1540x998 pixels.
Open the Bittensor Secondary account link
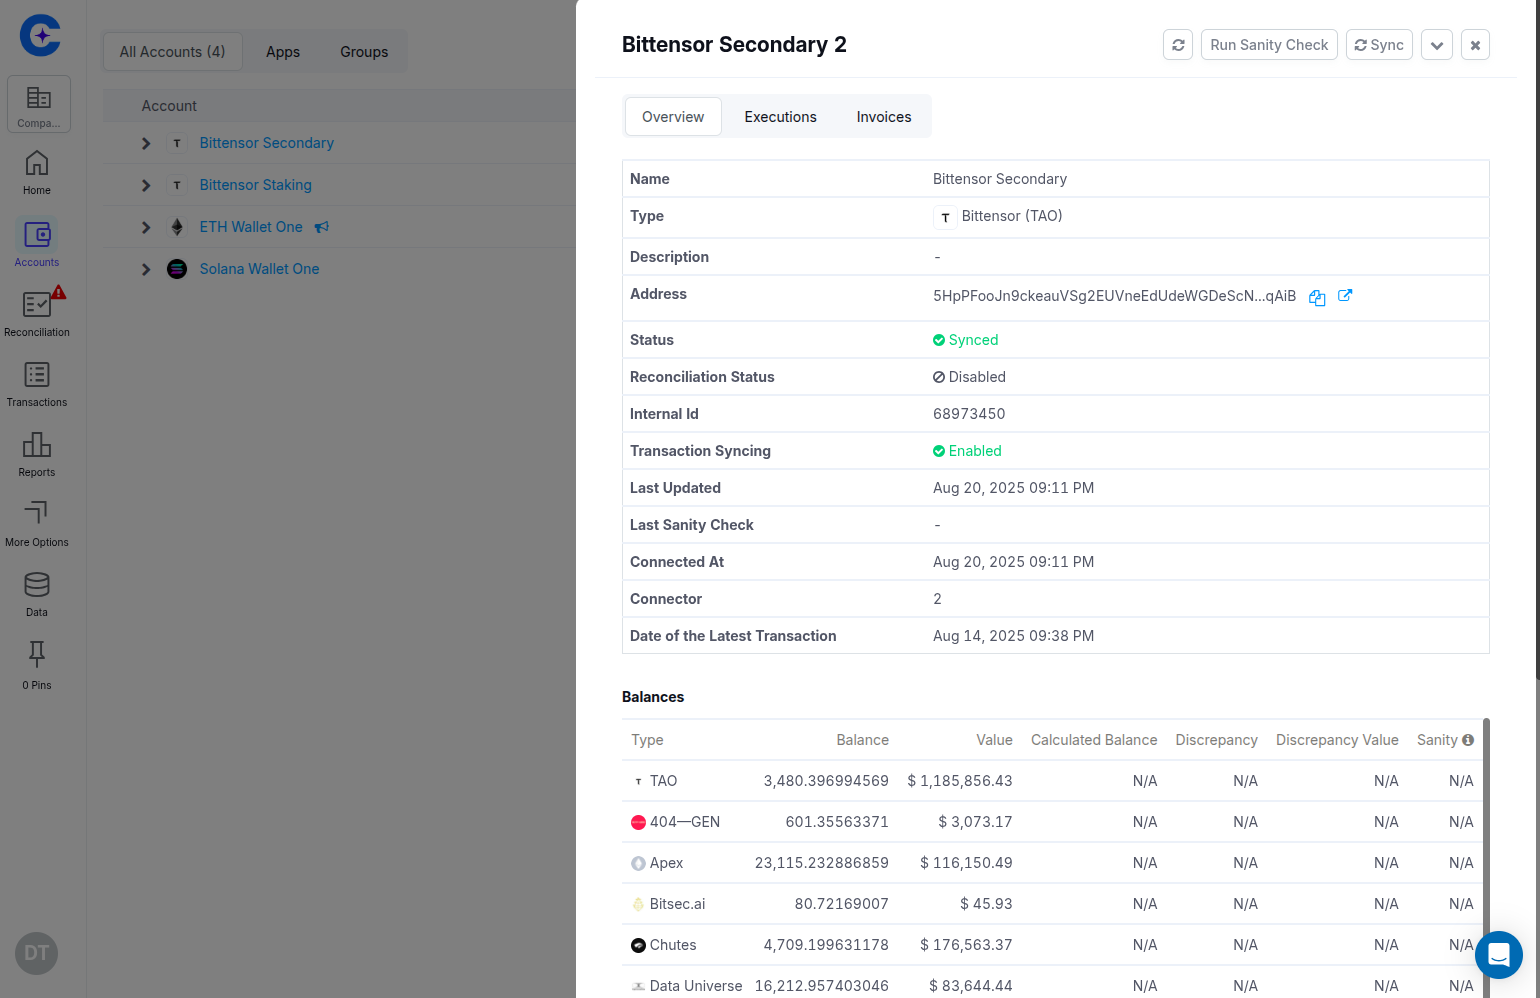267,143
